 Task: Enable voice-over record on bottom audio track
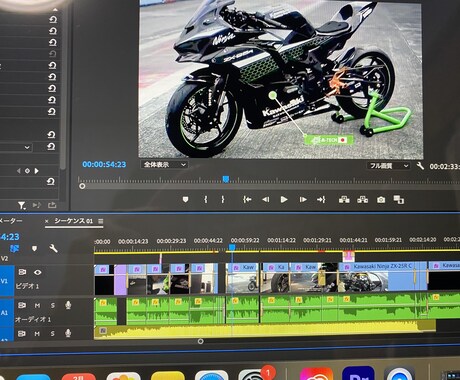tap(68, 333)
